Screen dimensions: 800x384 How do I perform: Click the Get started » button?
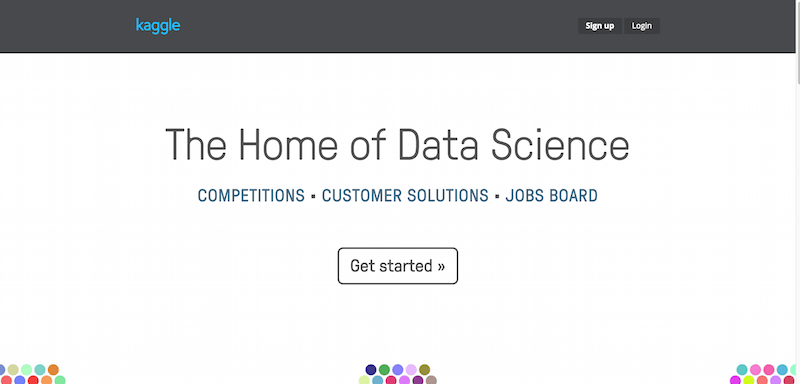[x=397, y=266]
